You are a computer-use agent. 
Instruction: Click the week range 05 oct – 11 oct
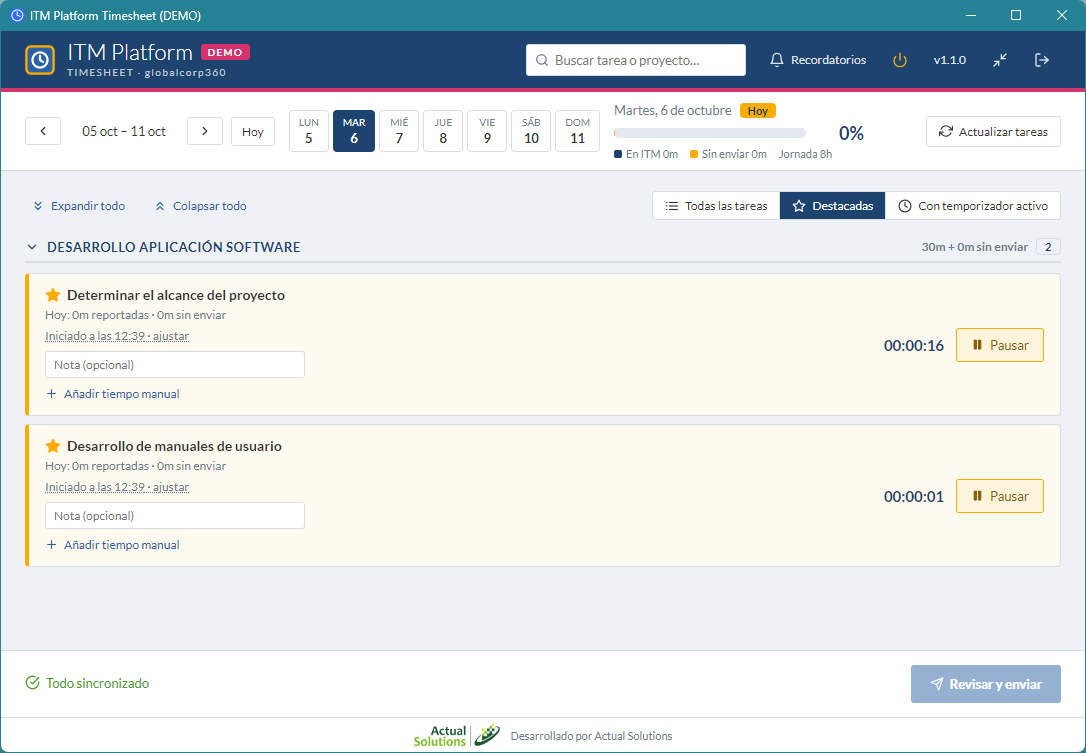pyautogui.click(x=124, y=132)
